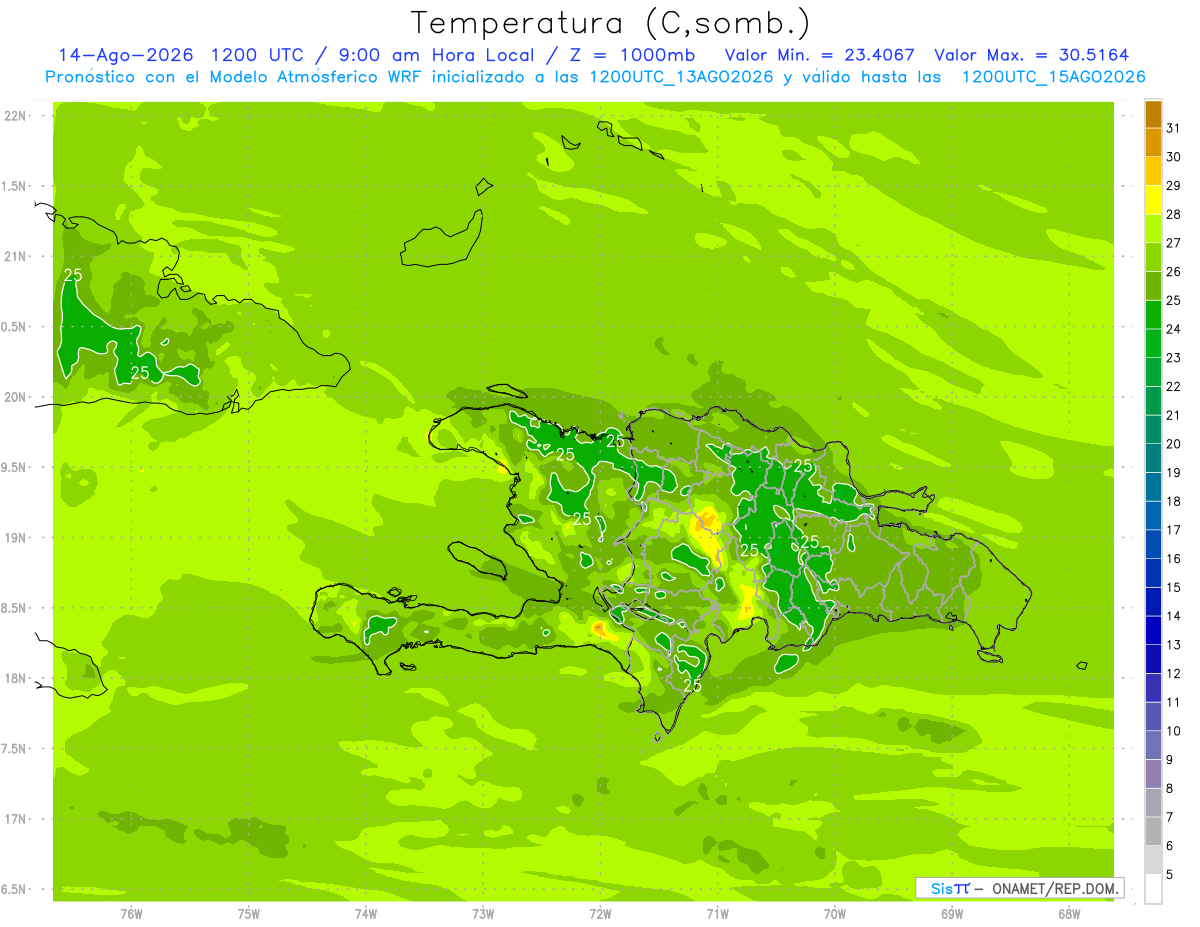Click the "70W" longitude label
Viewport: 1200px width, 927px height.
pos(835,913)
